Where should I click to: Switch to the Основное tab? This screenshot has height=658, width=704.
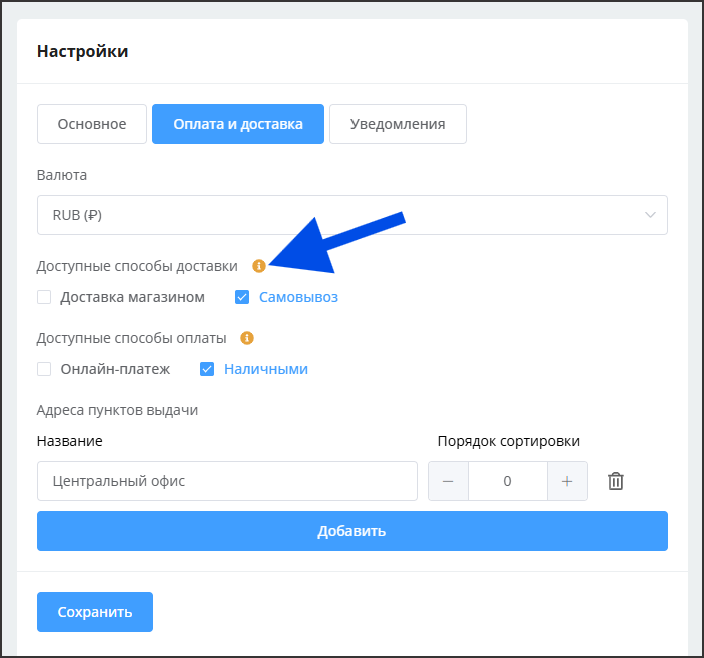pyautogui.click(x=92, y=124)
